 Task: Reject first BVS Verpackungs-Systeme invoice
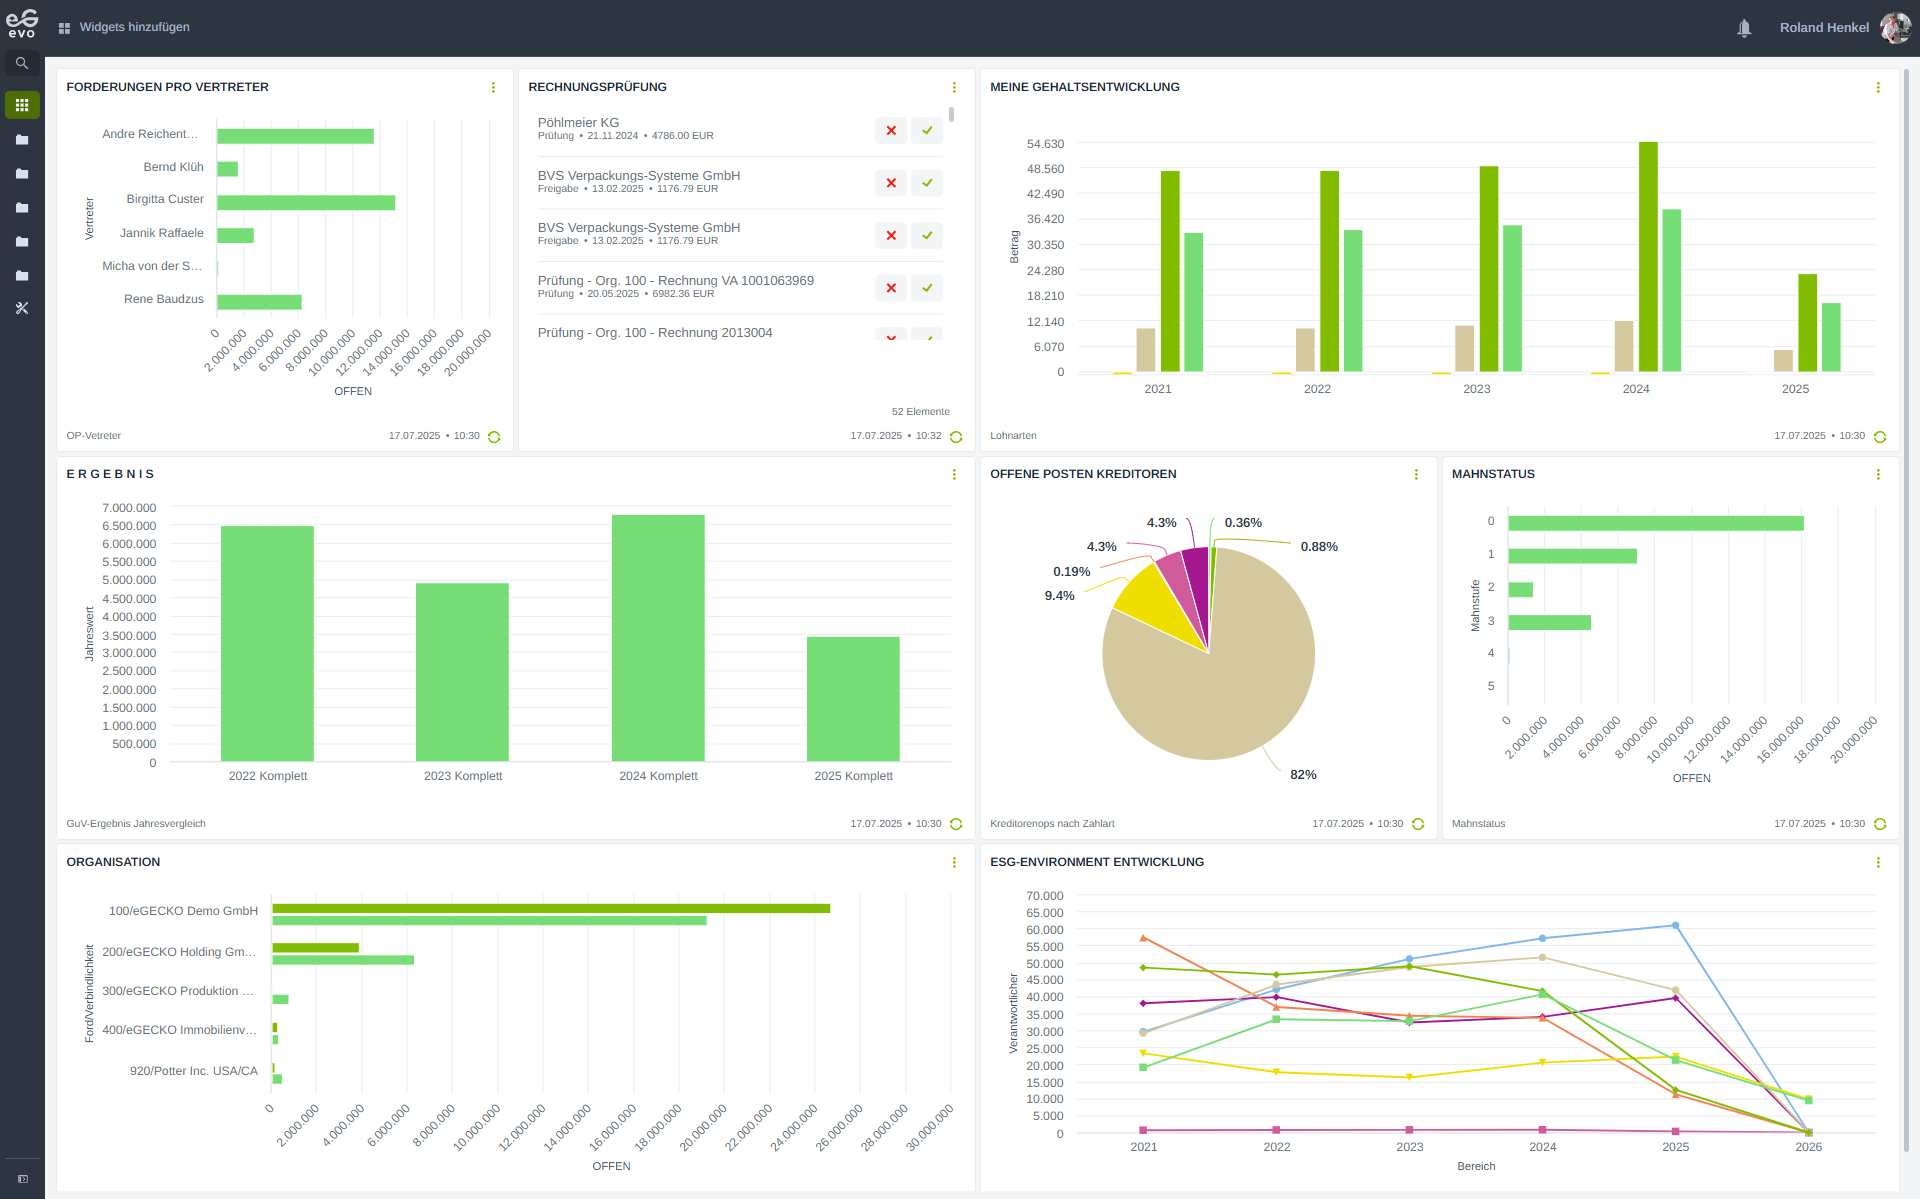click(x=891, y=183)
